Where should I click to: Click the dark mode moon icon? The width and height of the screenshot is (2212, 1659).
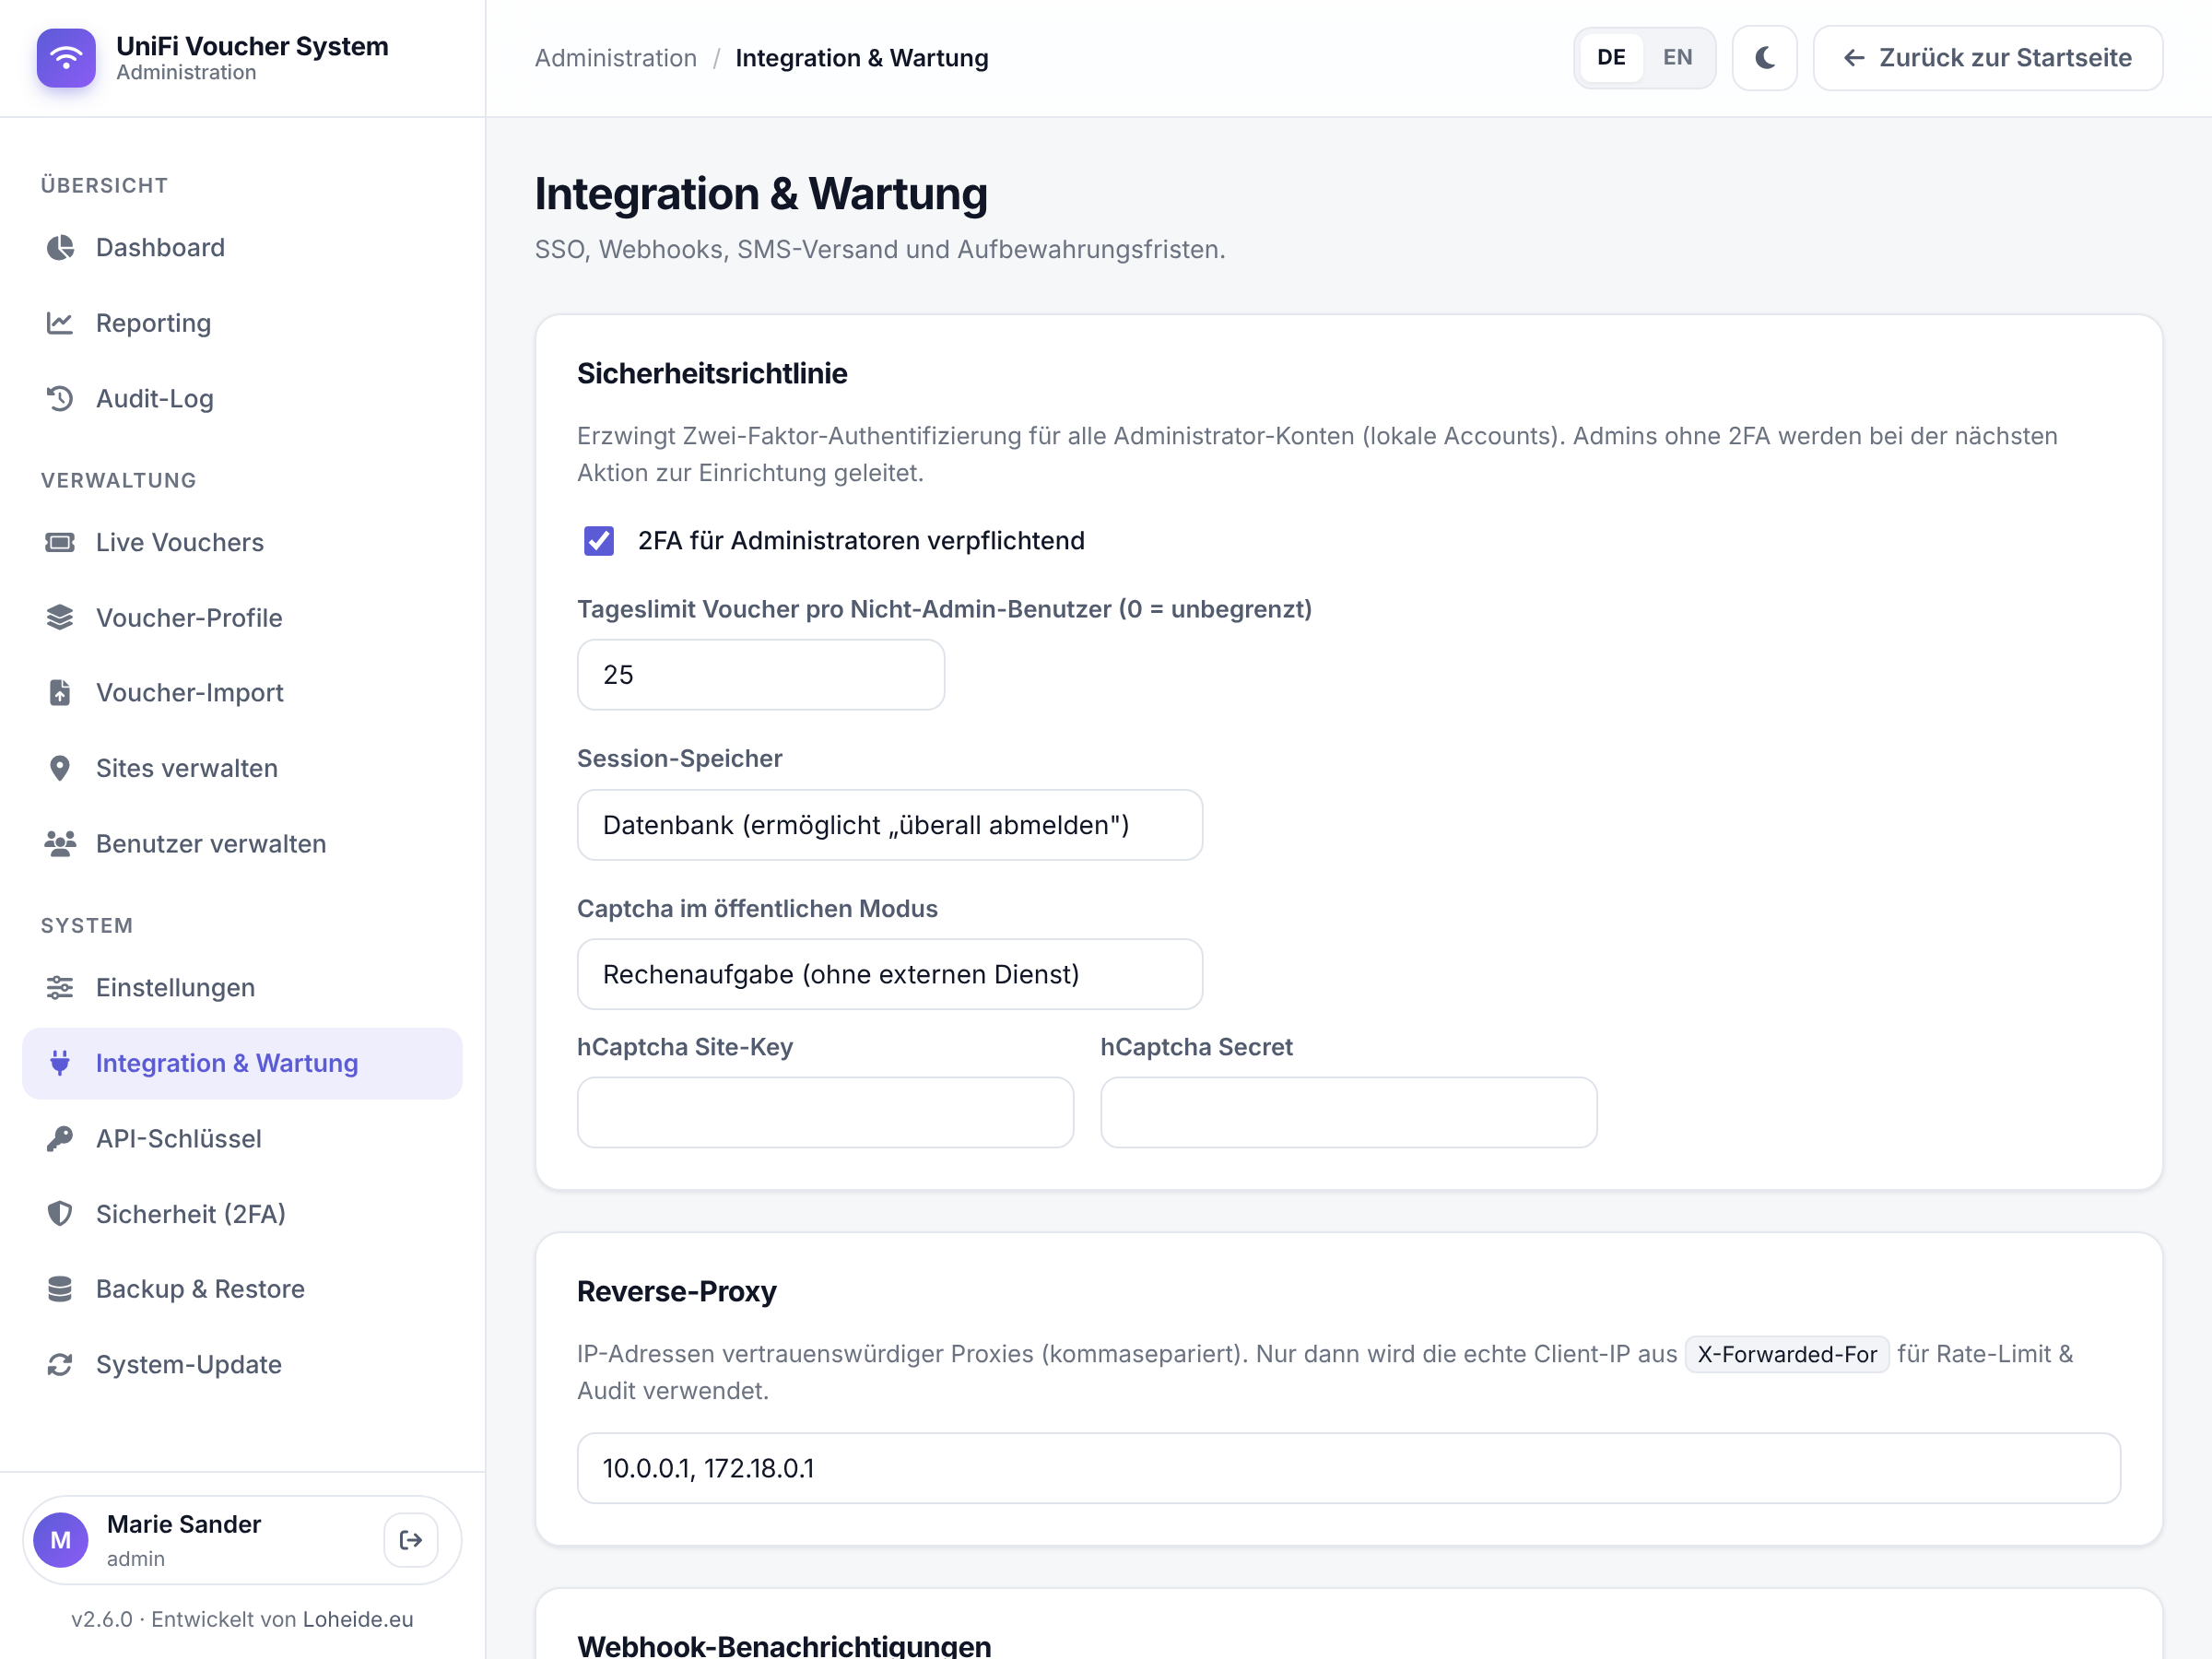pyautogui.click(x=1764, y=58)
